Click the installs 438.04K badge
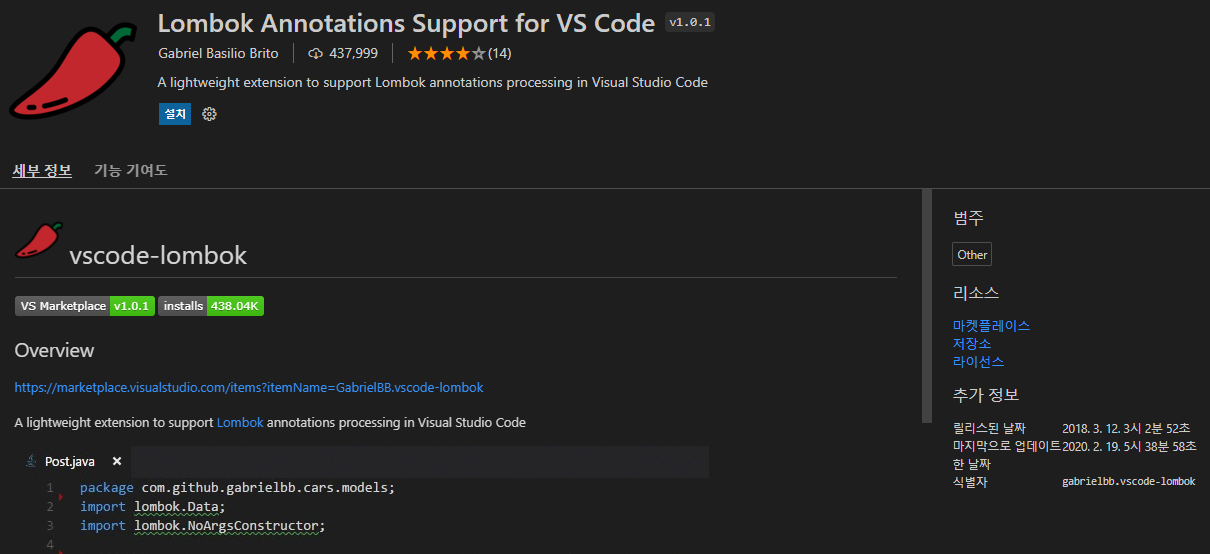 (211, 306)
